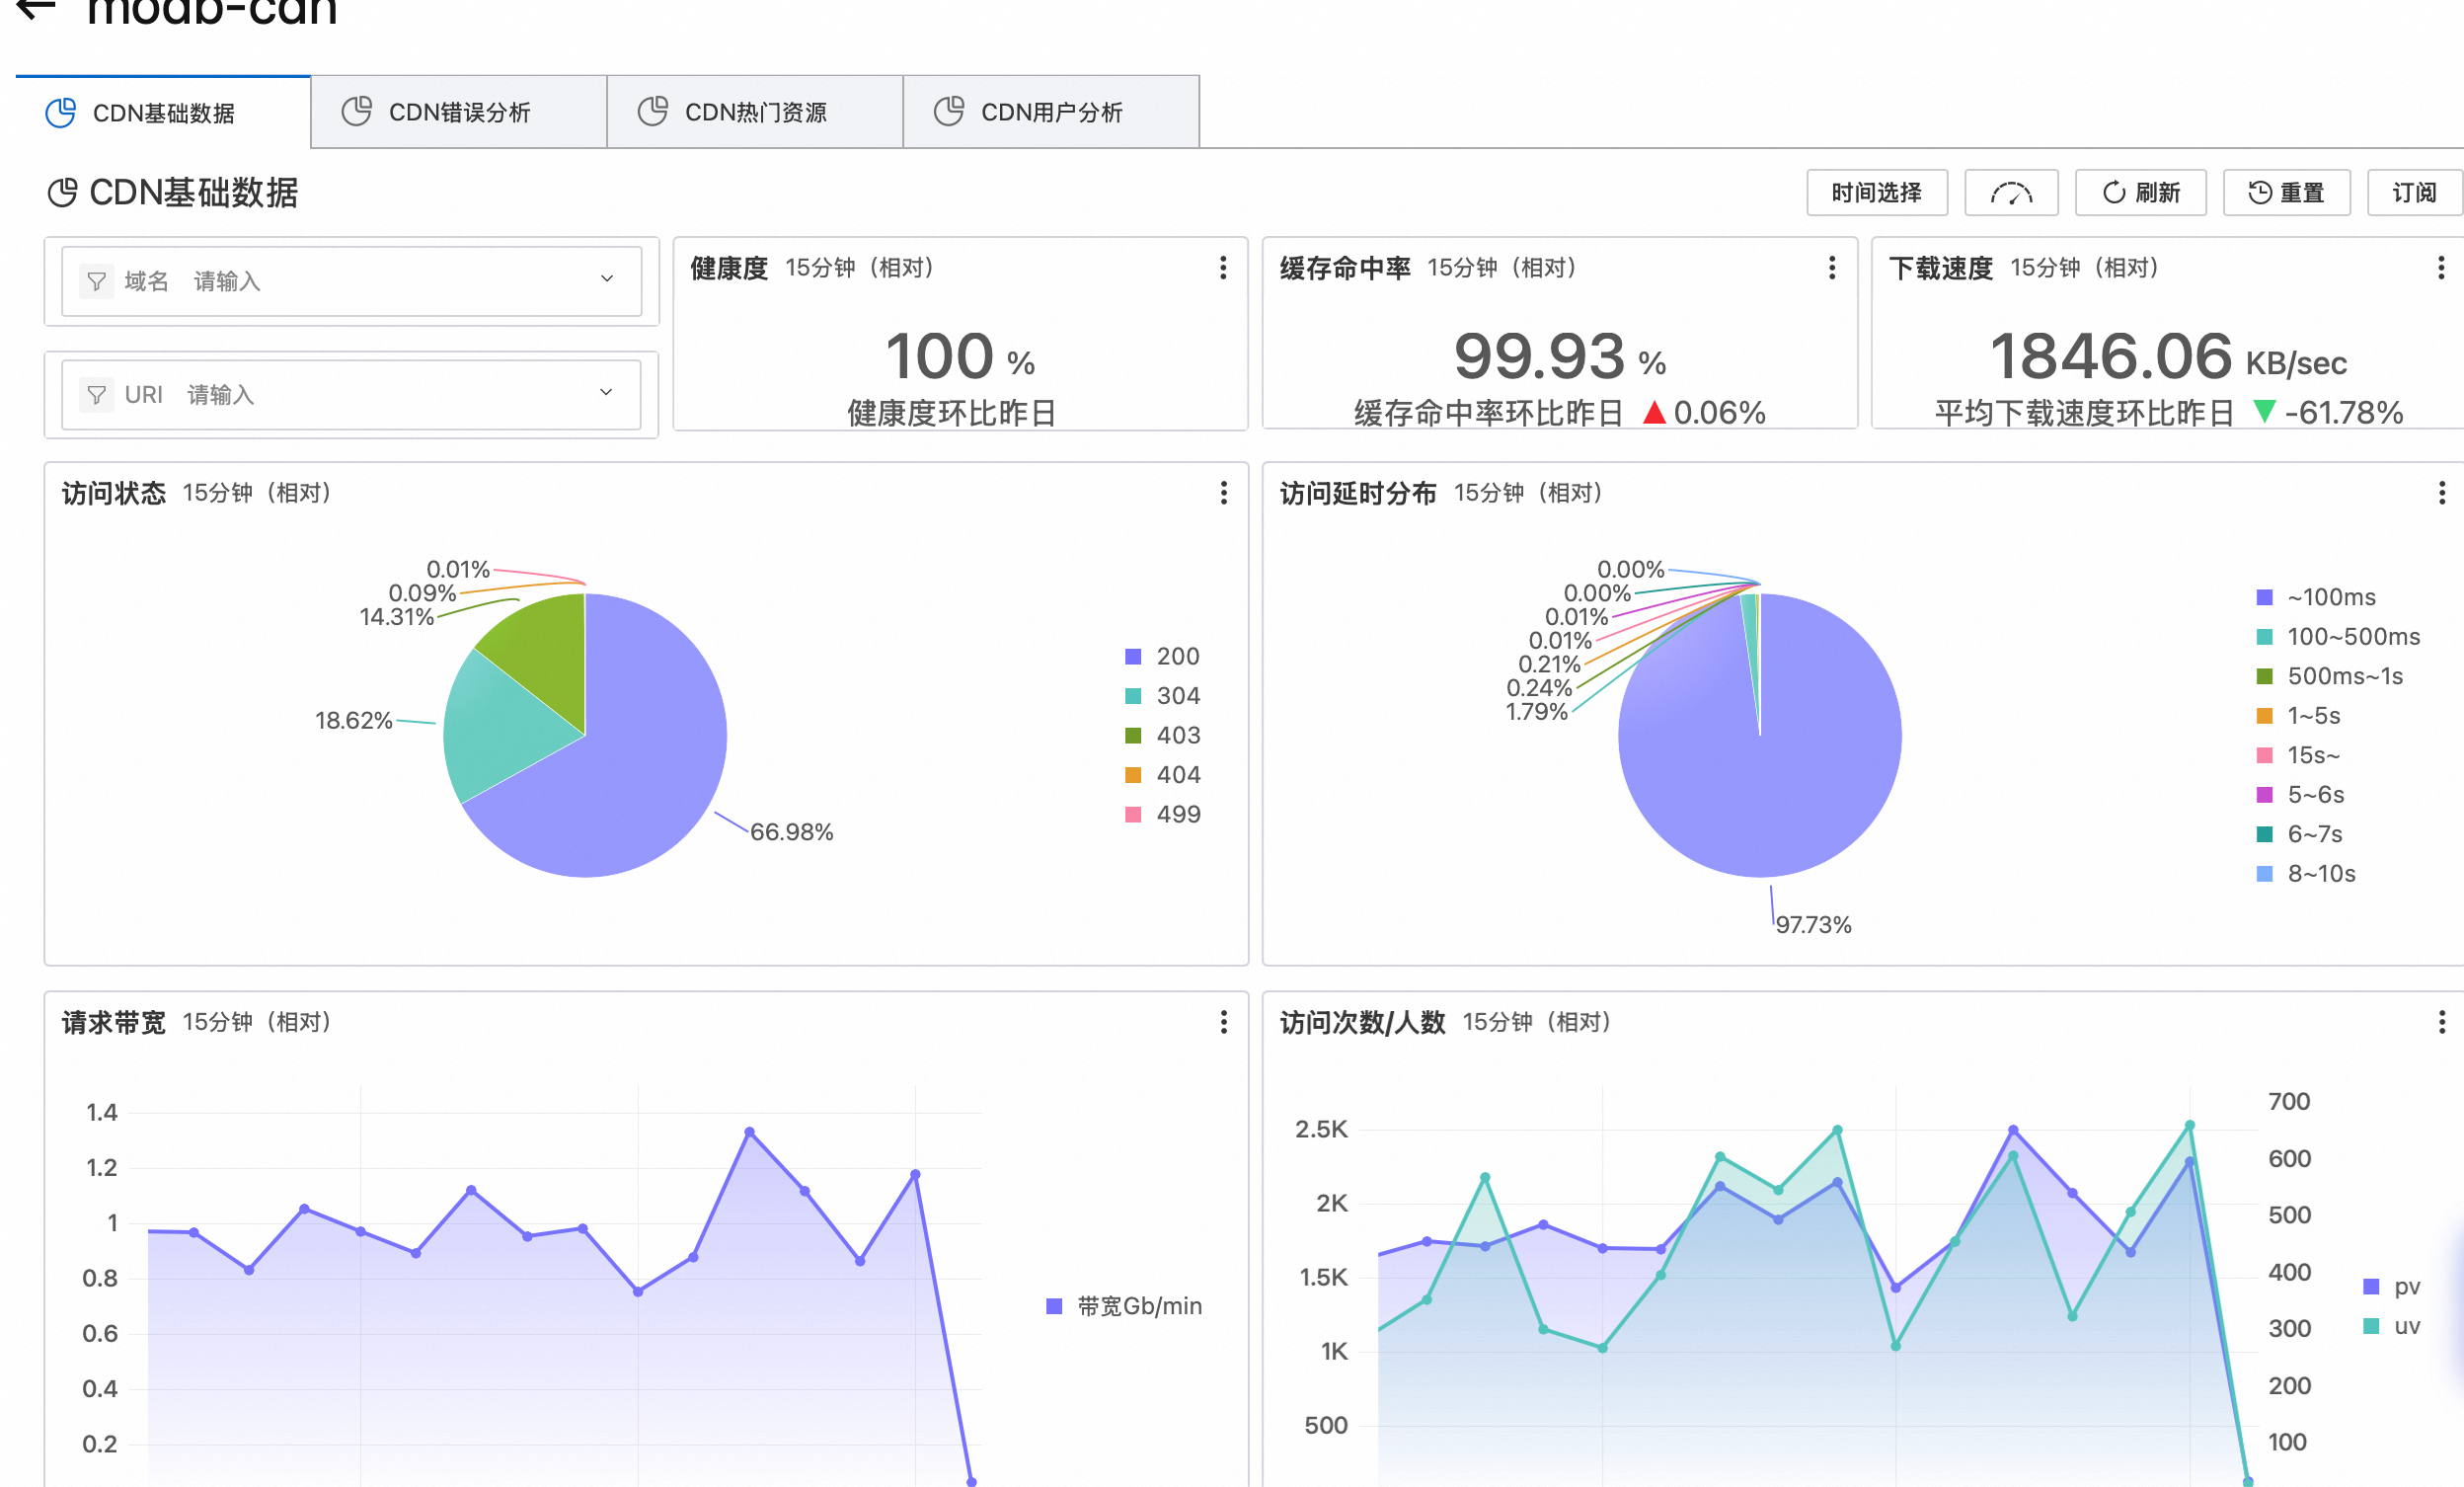Click the peak point on bandwidth chart
This screenshot has height=1487, width=2464.
(x=750, y=1132)
